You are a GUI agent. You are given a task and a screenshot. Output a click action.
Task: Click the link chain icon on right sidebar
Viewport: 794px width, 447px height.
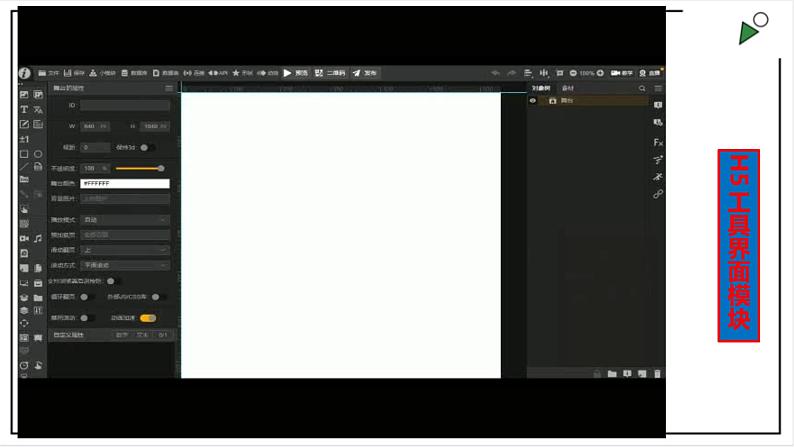pyautogui.click(x=657, y=194)
